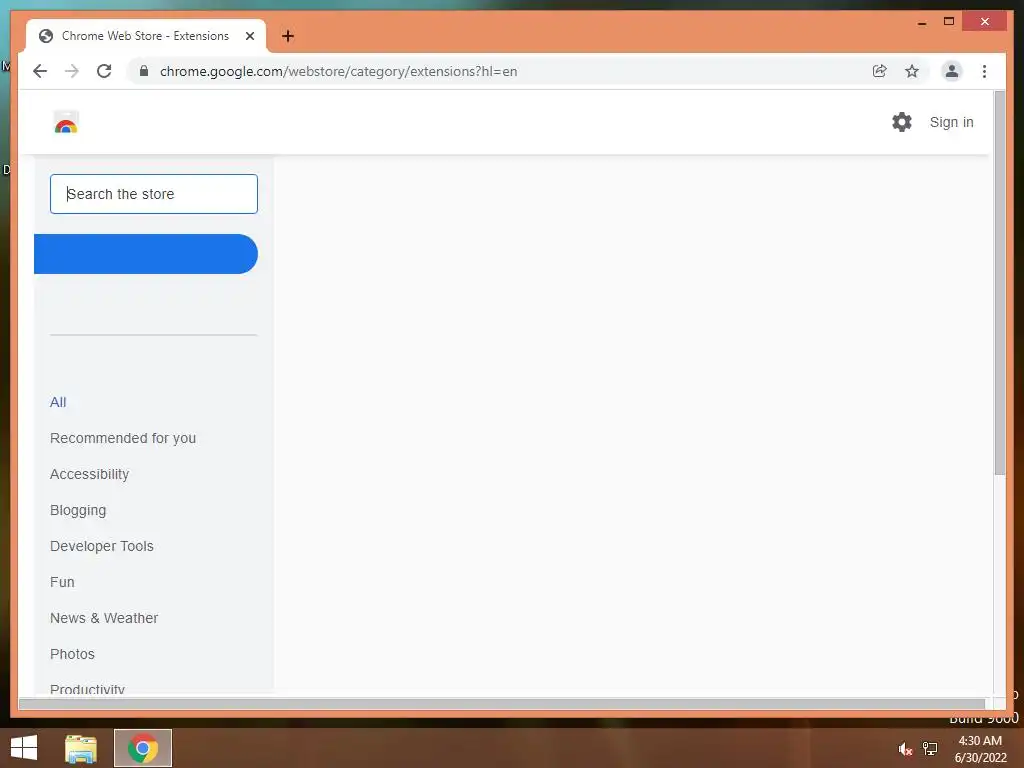Screen dimensions: 1024x768
Task: Click the blue highlighted sidebar button
Action: point(146,254)
